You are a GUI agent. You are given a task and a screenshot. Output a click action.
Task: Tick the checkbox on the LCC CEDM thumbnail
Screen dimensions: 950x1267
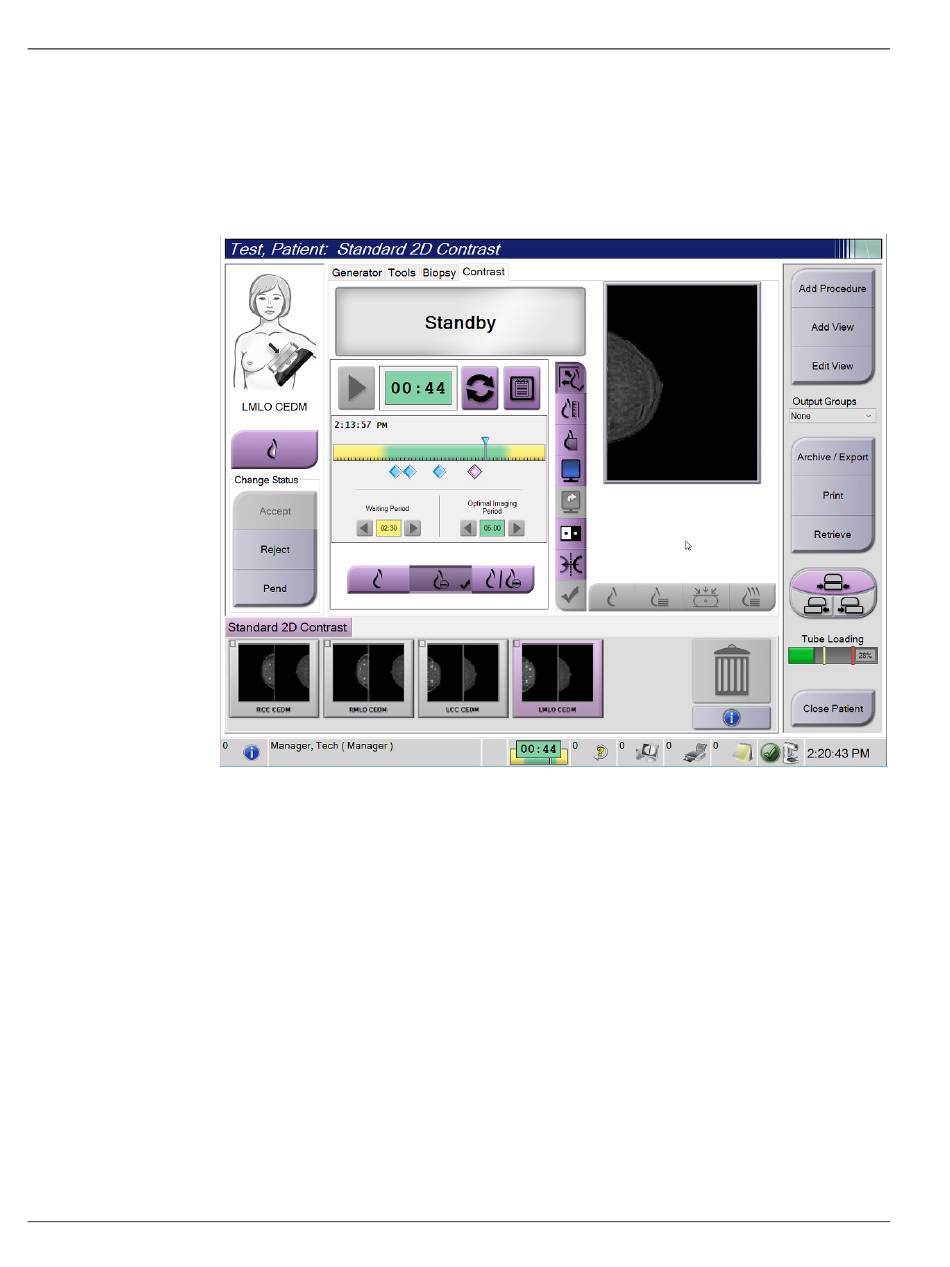pos(422,644)
